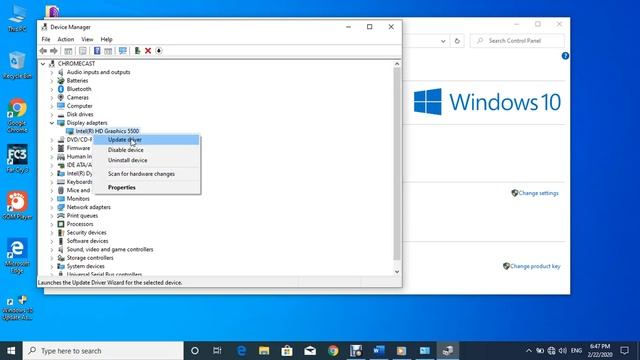Select the Security devices tree item
The width and height of the screenshot is (640, 360).
(x=87, y=233)
